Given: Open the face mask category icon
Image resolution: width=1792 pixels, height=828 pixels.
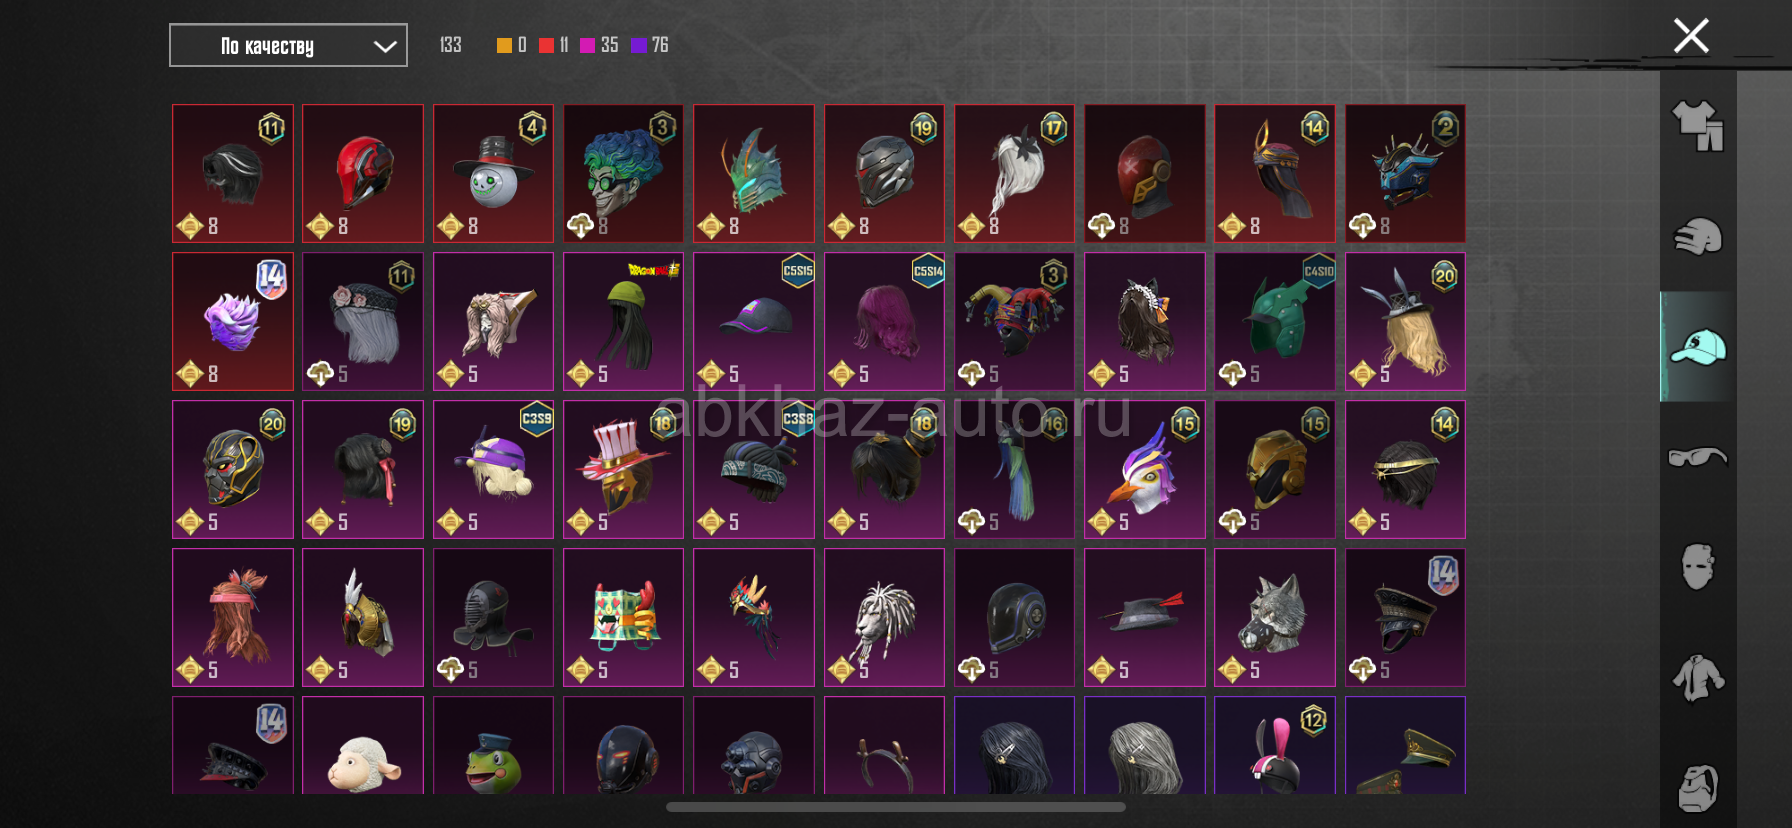Looking at the screenshot, I should [1698, 567].
